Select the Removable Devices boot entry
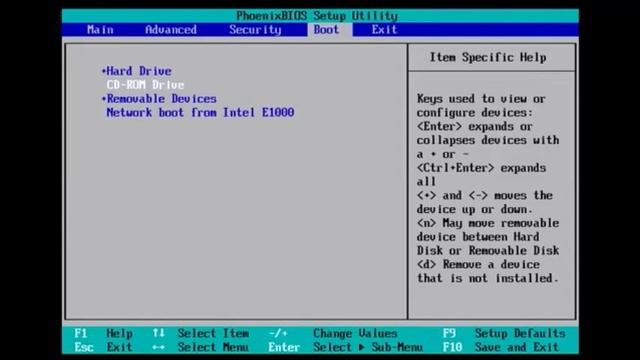Image resolution: width=640 pixels, height=360 pixels. [161, 99]
